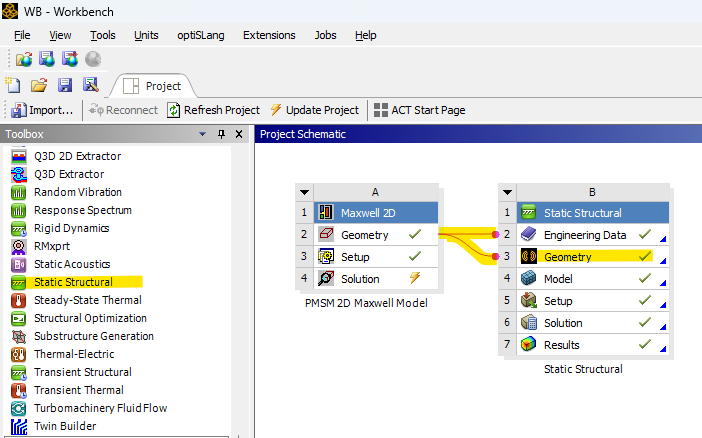The image size is (702, 438).
Task: Click the Structural Optimization icon
Action: click(x=19, y=318)
